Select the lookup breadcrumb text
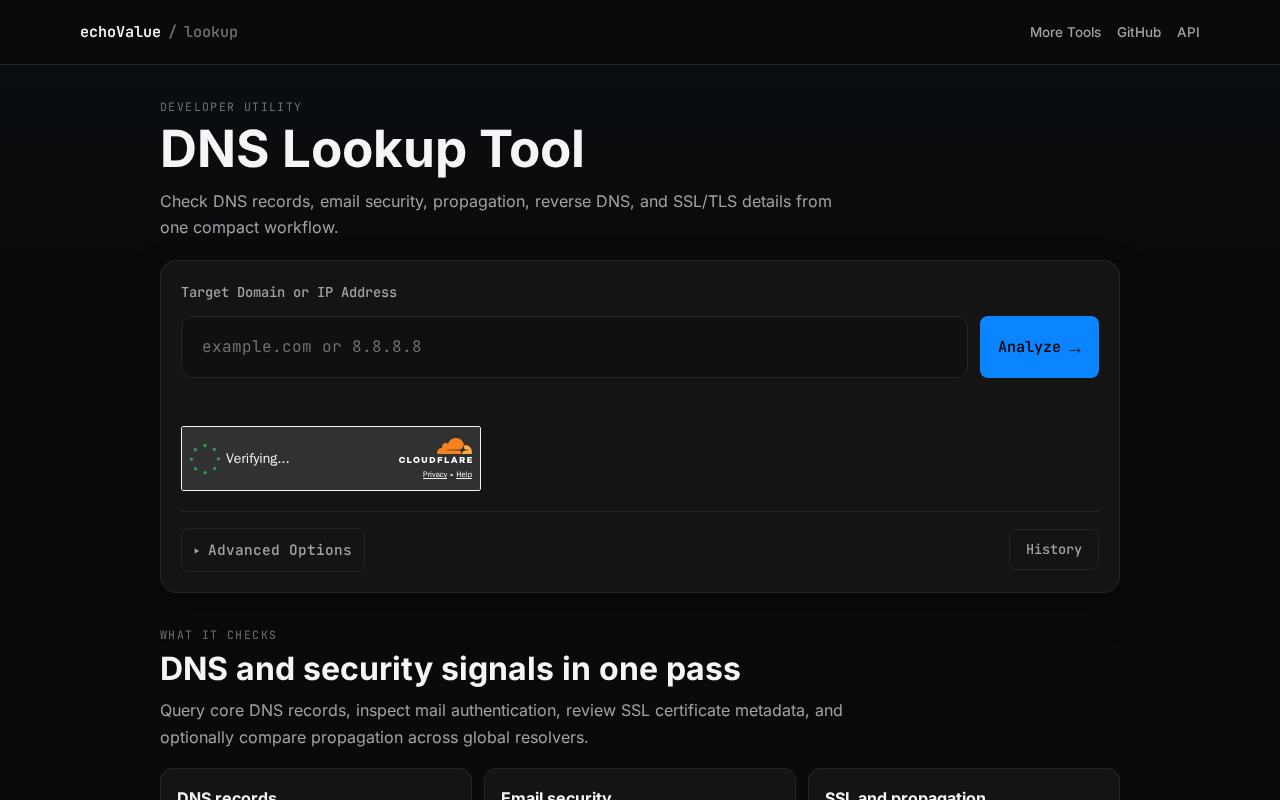The width and height of the screenshot is (1280, 800). click(x=211, y=32)
